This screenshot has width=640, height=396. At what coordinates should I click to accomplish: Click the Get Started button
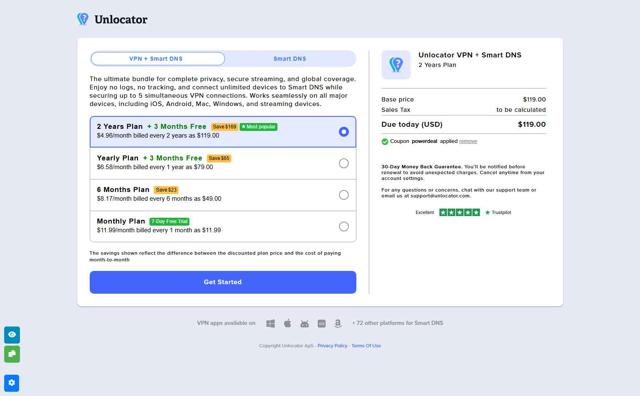(x=223, y=282)
